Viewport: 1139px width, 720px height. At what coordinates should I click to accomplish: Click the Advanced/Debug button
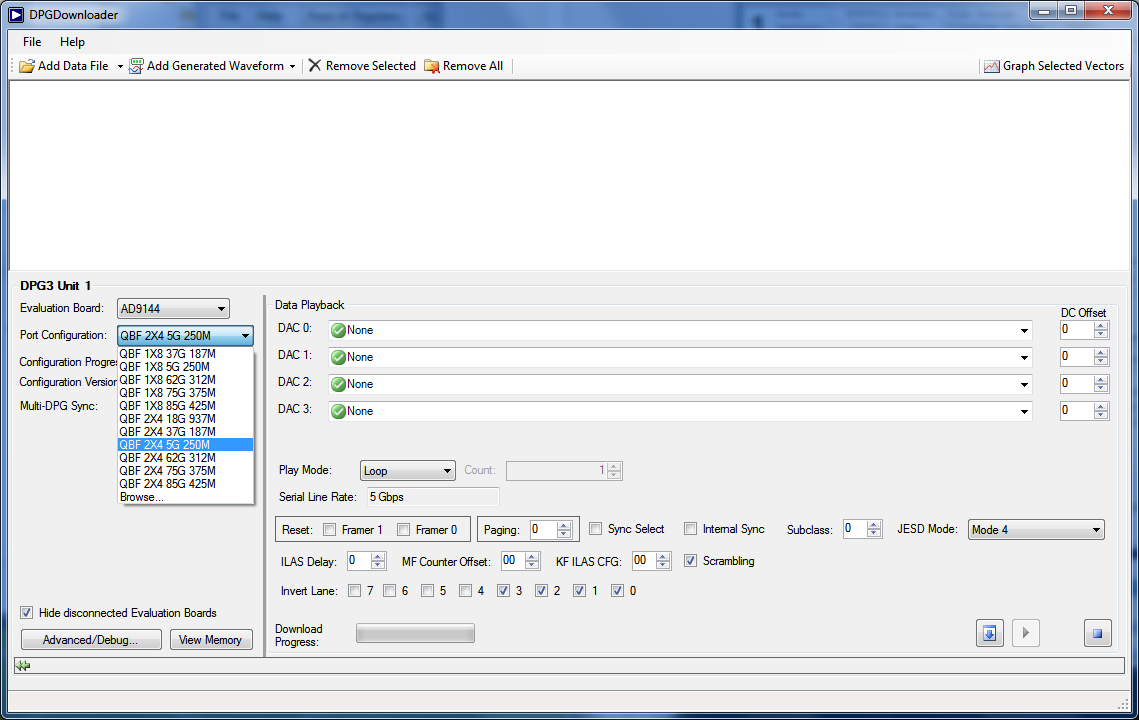[91, 640]
